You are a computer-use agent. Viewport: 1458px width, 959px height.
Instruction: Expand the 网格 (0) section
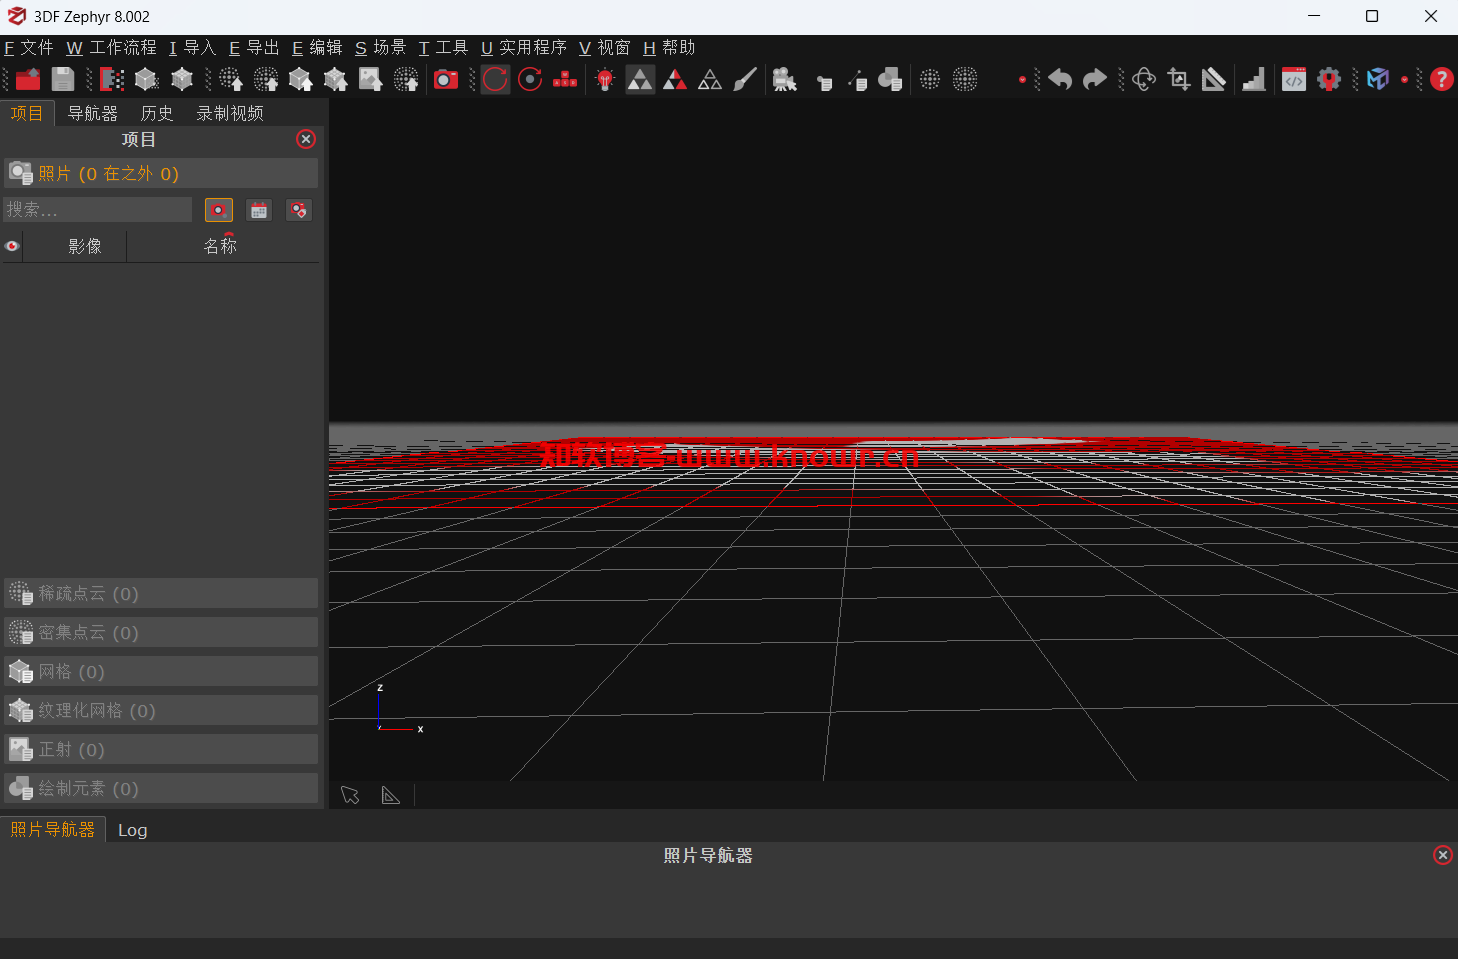click(161, 671)
